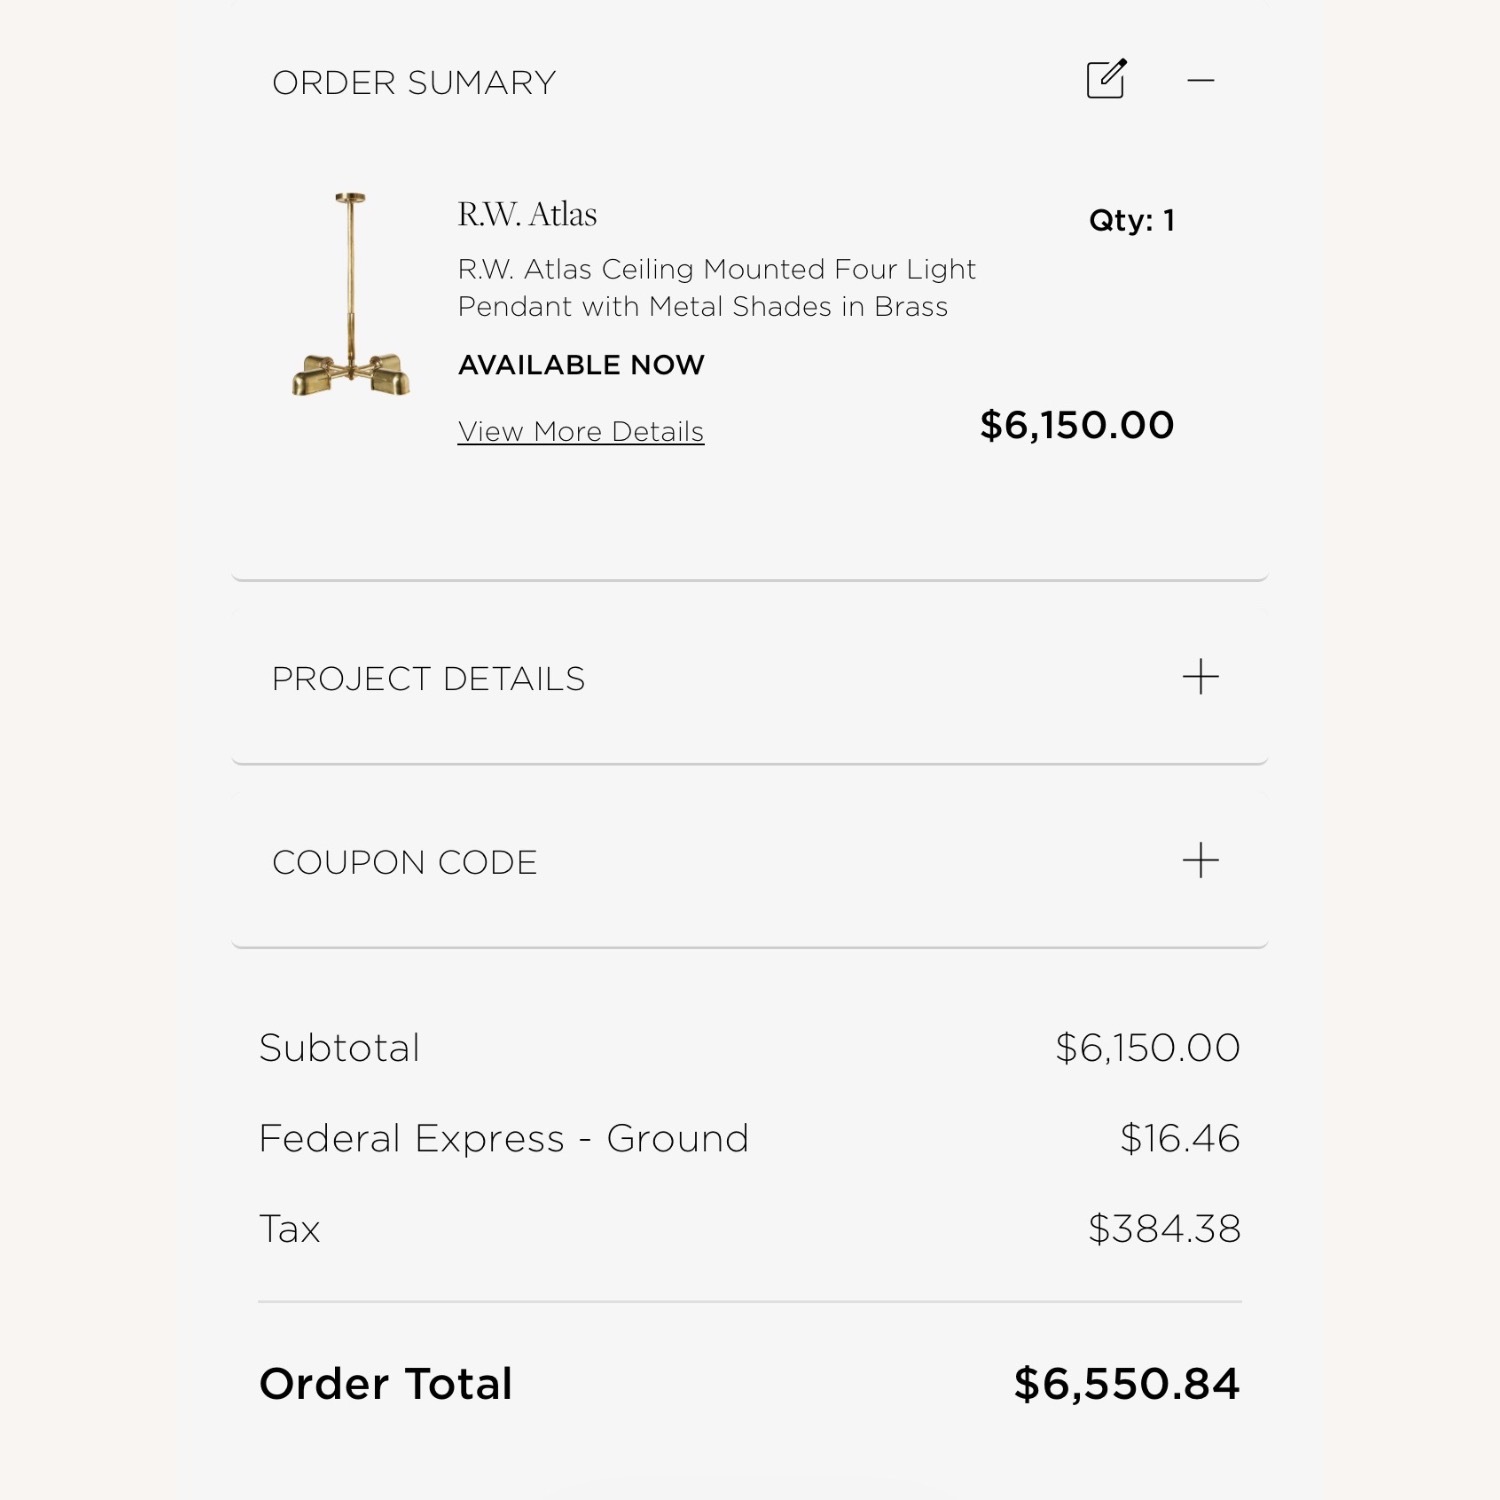
Task: Click the Federal Express - Ground shipping label
Action: tap(503, 1138)
